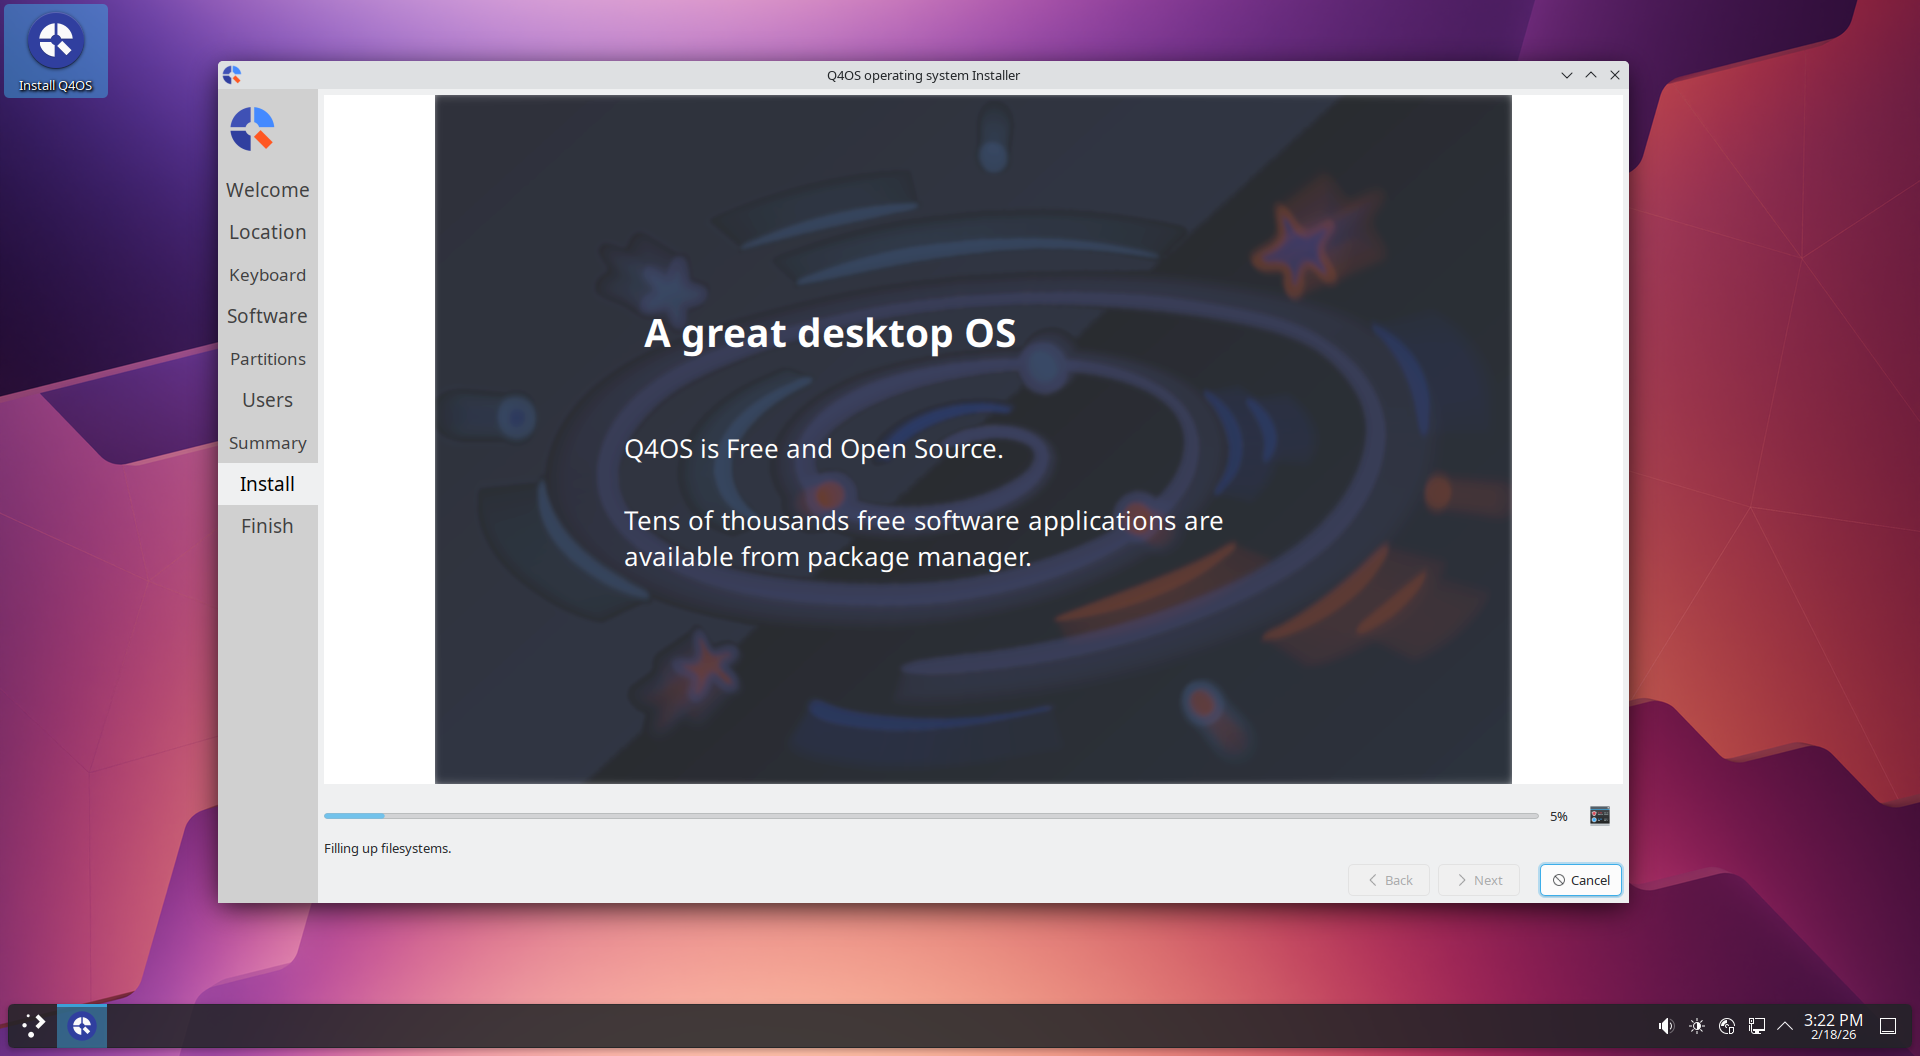The width and height of the screenshot is (1920, 1056).
Task: Select the Install step in sidebar
Action: point(268,484)
